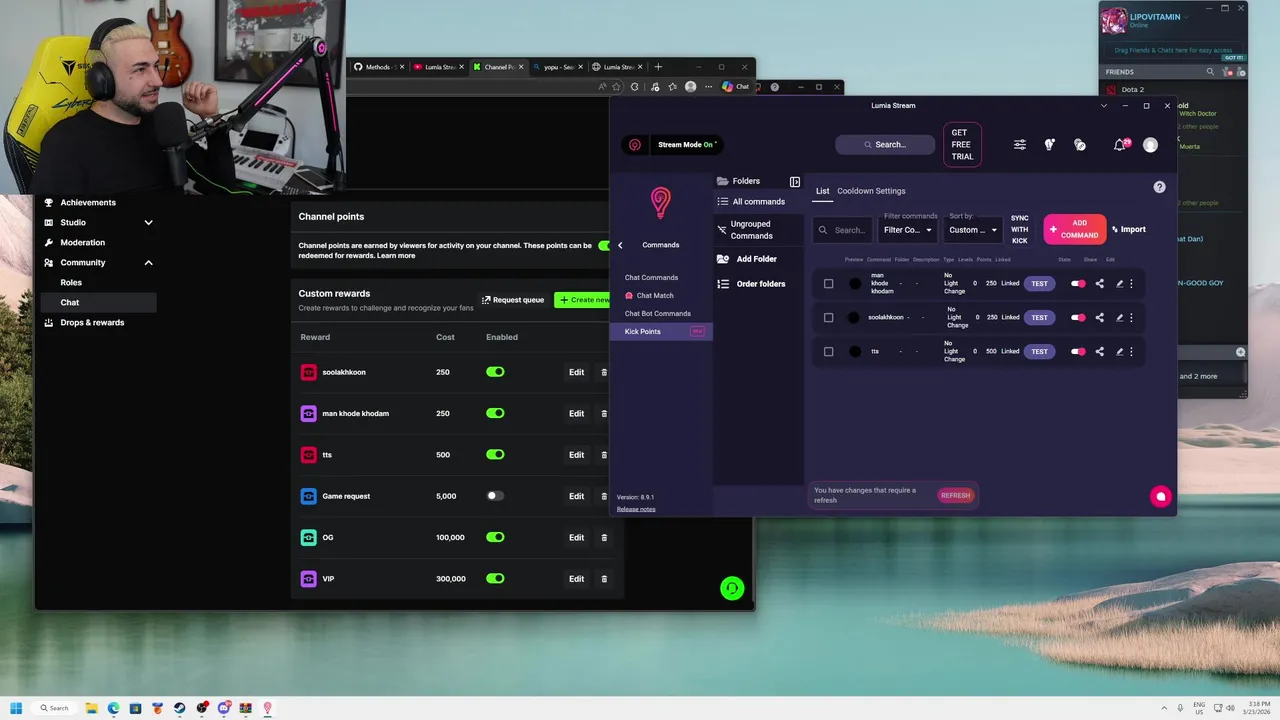Open more options for man khode khodam

[x=1132, y=284]
